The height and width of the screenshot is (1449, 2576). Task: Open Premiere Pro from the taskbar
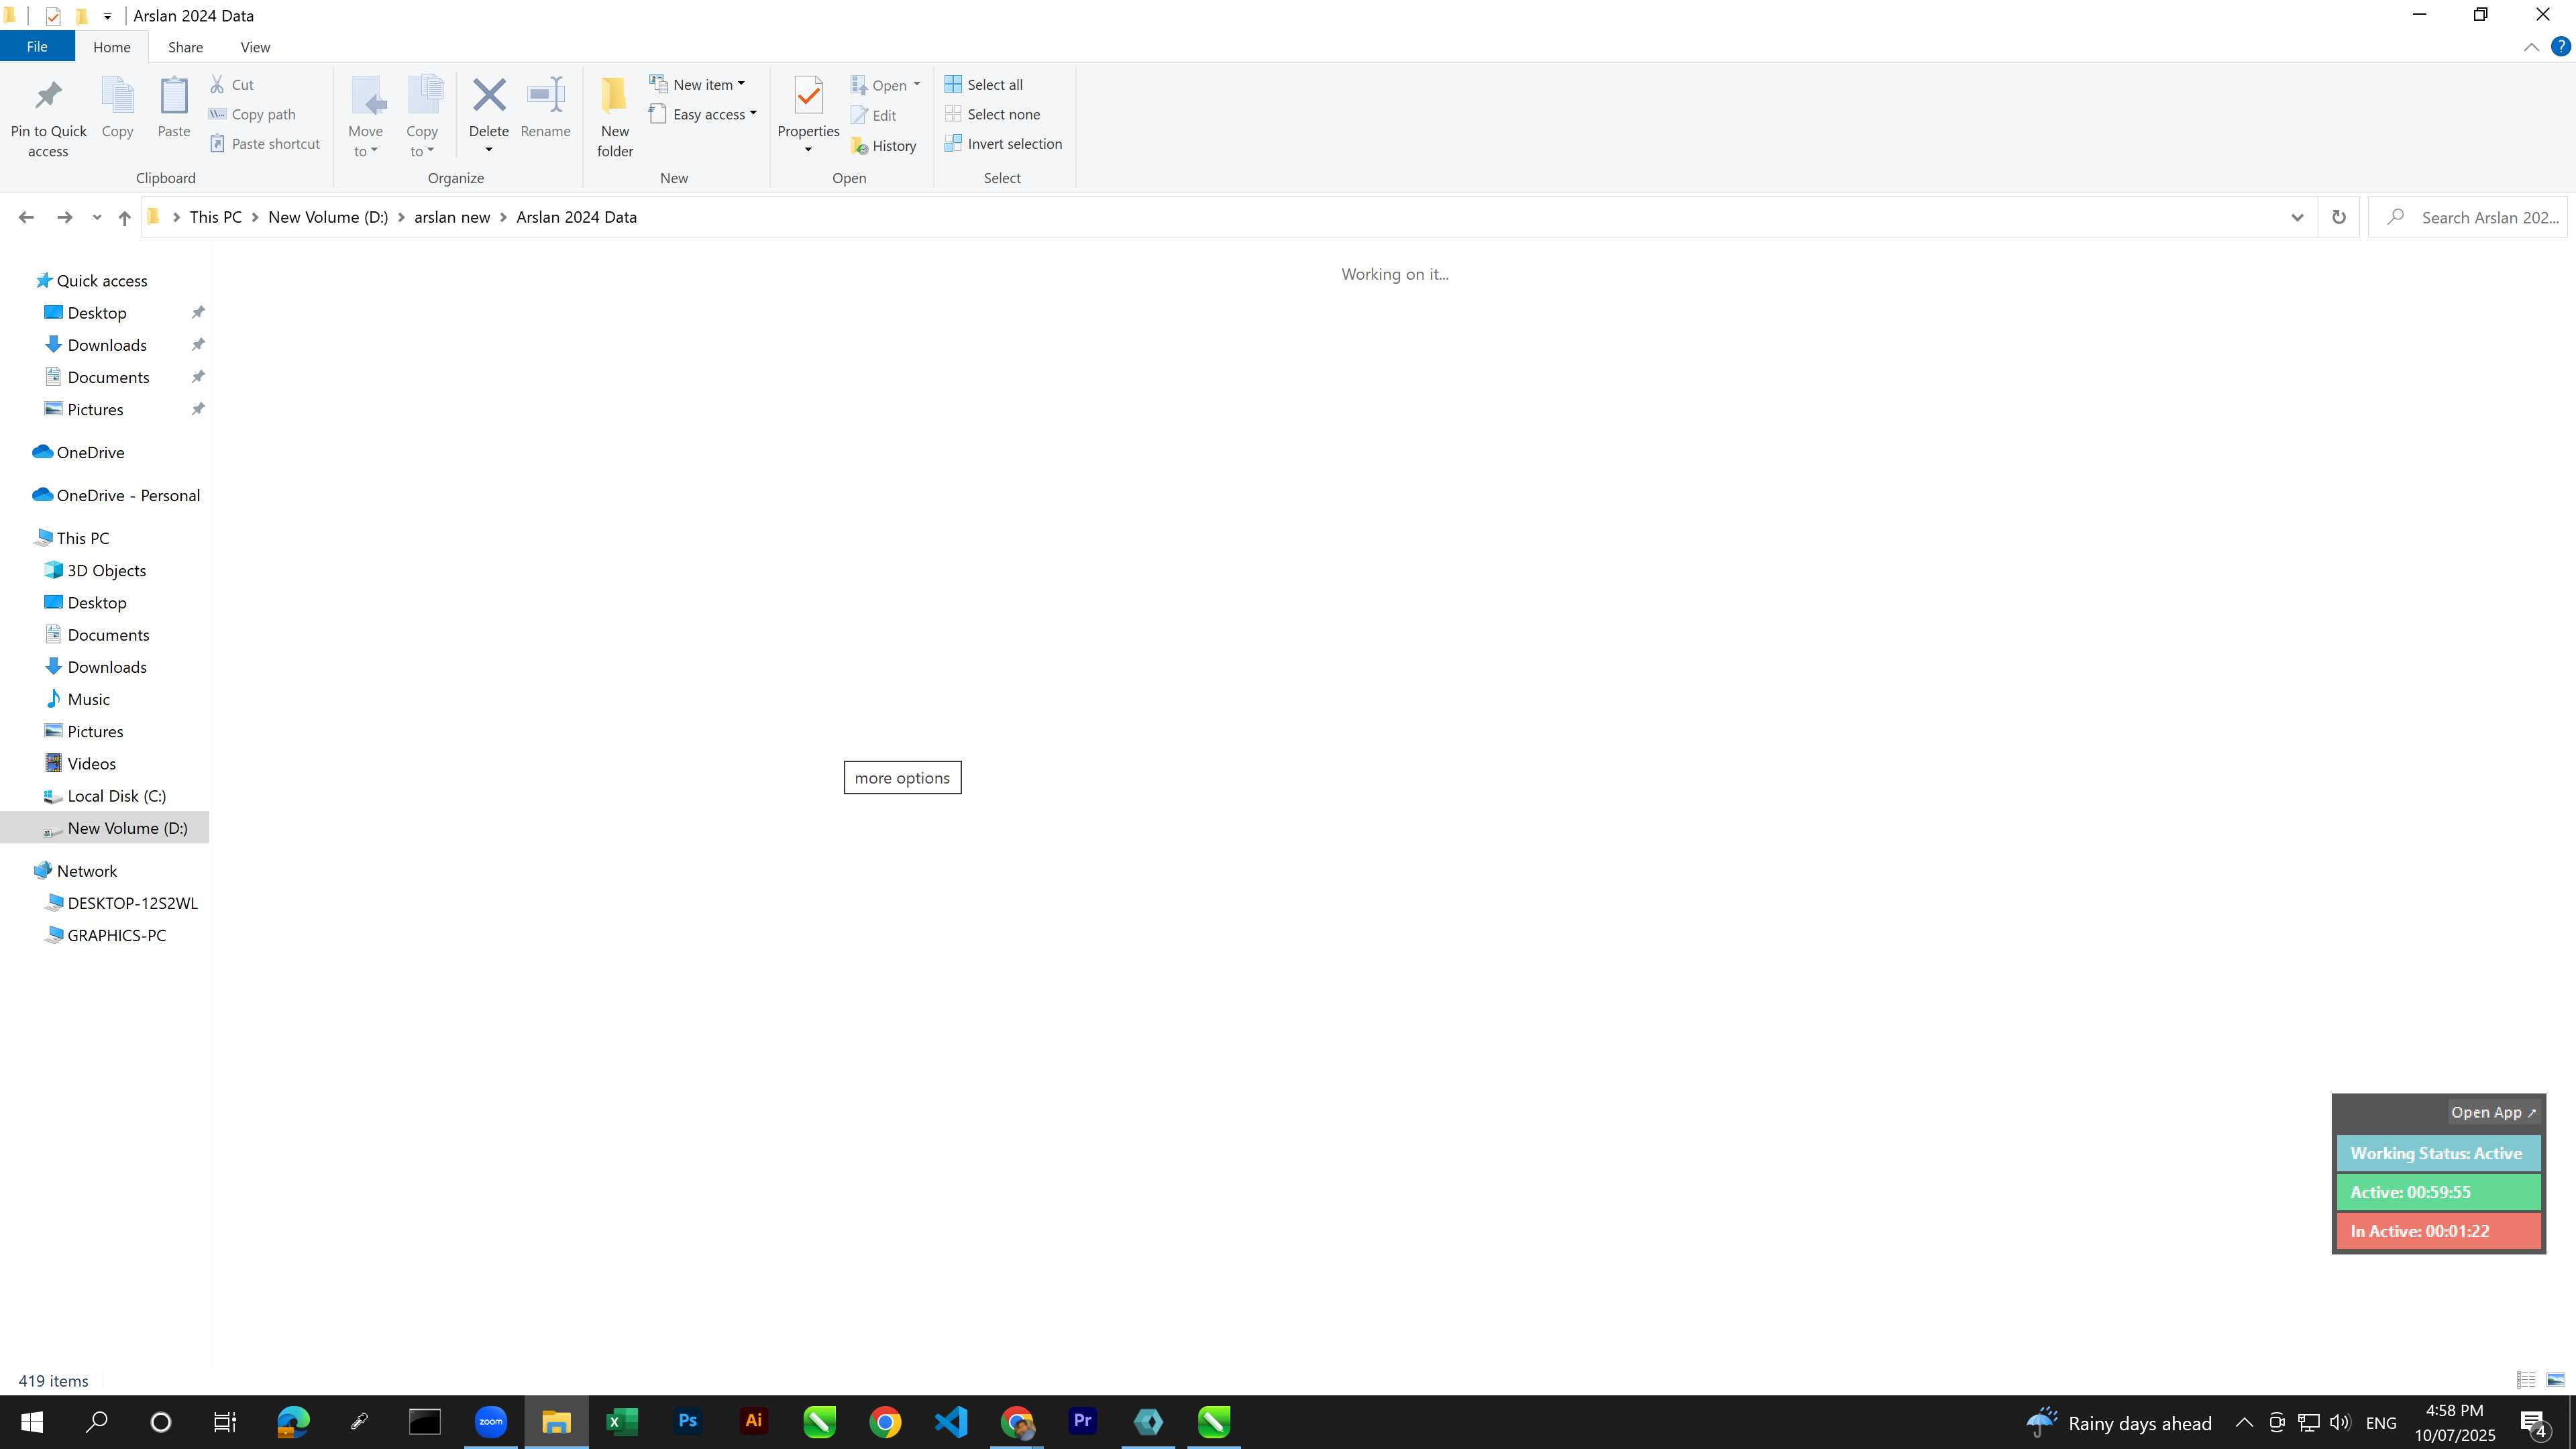[x=1082, y=1421]
